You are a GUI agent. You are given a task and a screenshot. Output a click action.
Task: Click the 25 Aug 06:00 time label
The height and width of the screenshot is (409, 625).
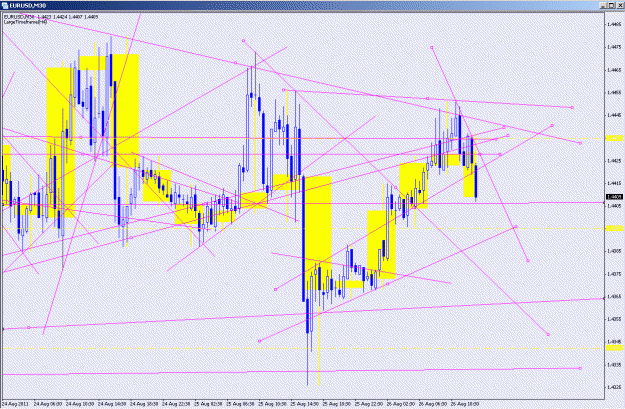pyautogui.click(x=240, y=404)
